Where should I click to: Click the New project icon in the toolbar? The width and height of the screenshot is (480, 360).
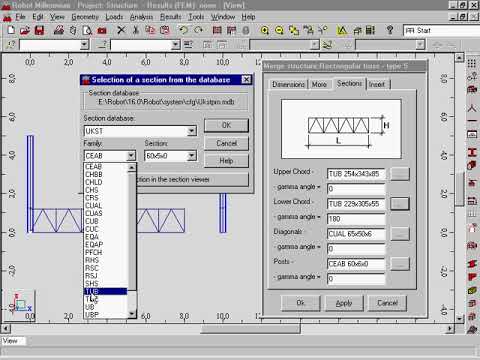(x=11, y=30)
